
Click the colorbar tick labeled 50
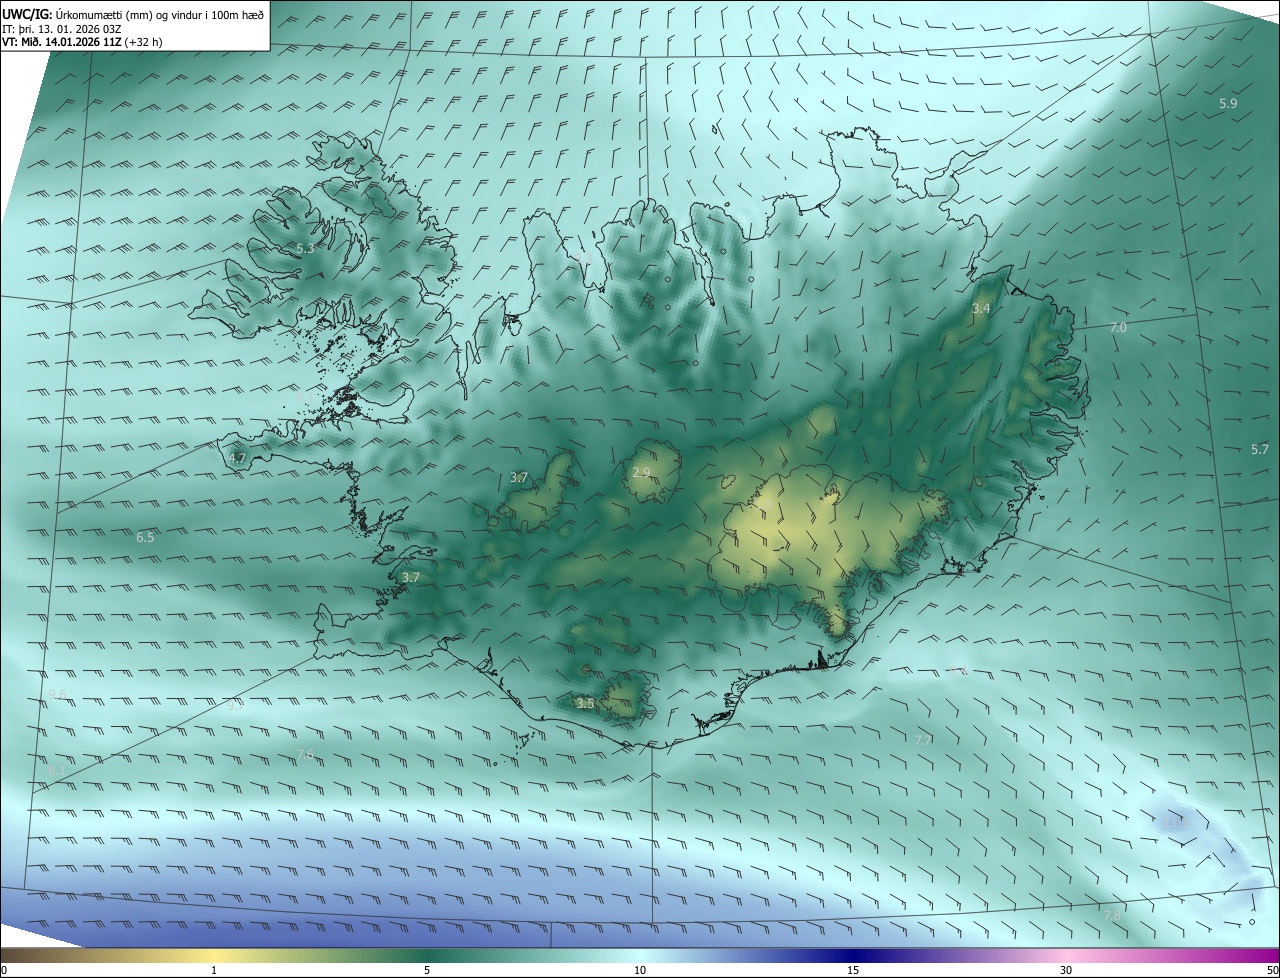1272,970
